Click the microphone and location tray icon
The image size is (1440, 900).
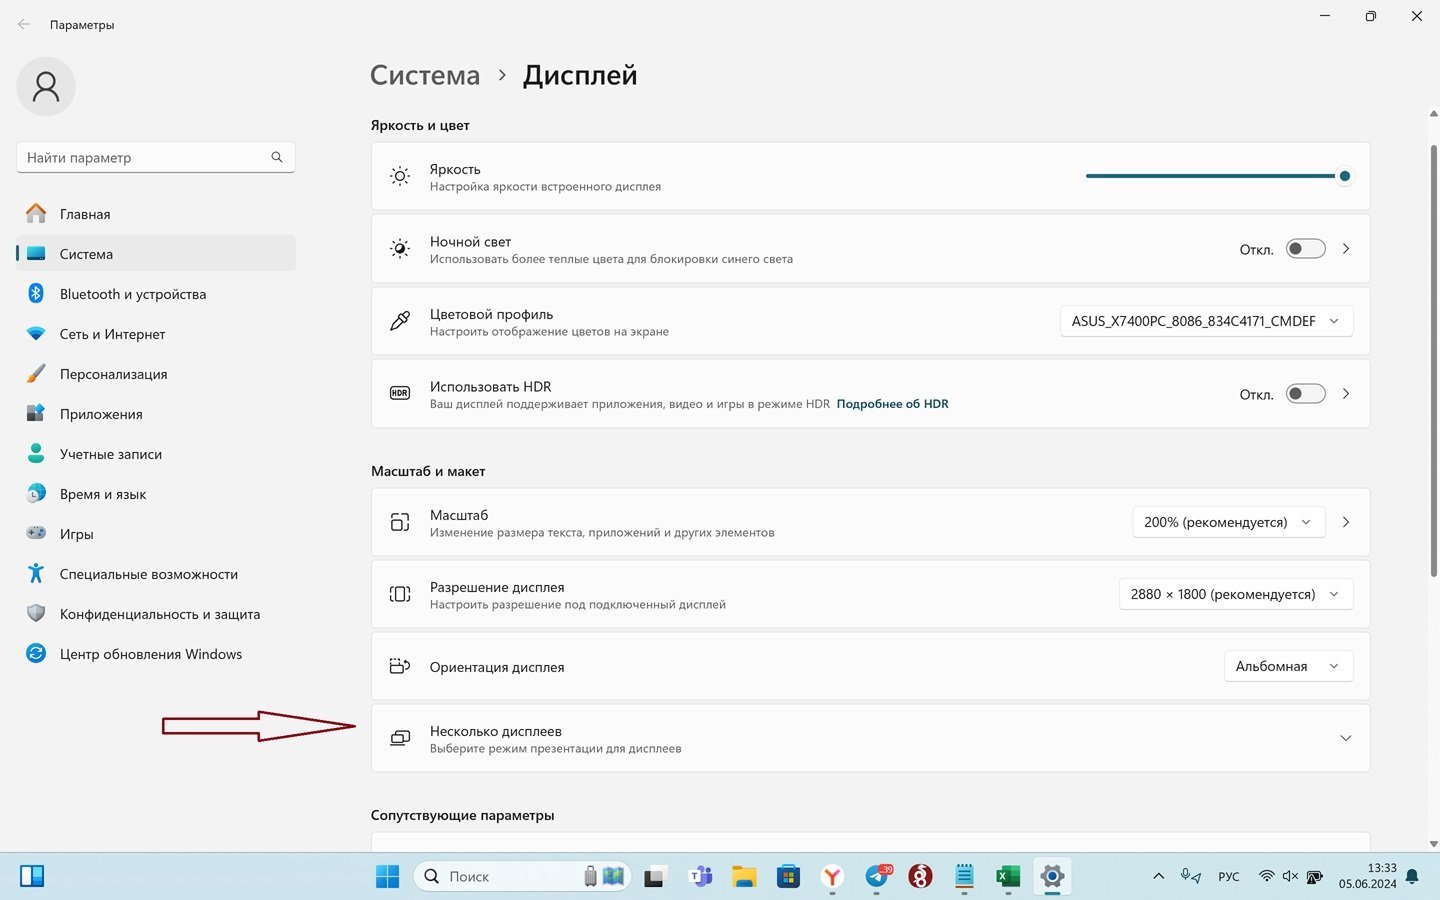click(1190, 877)
